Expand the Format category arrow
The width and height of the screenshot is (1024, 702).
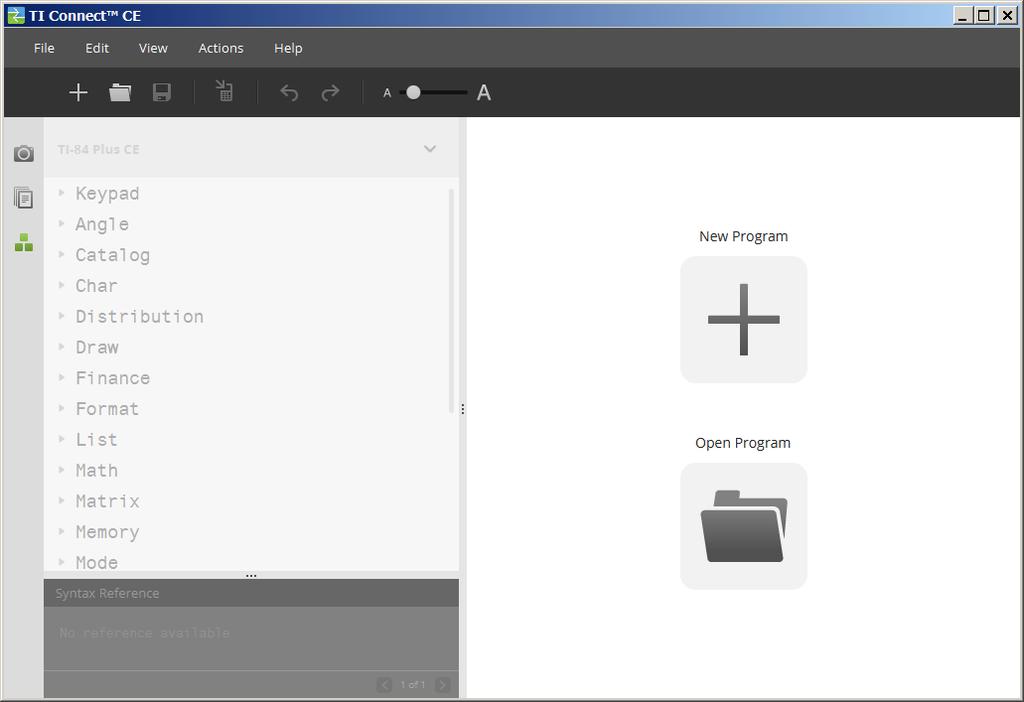pyautogui.click(x=61, y=407)
